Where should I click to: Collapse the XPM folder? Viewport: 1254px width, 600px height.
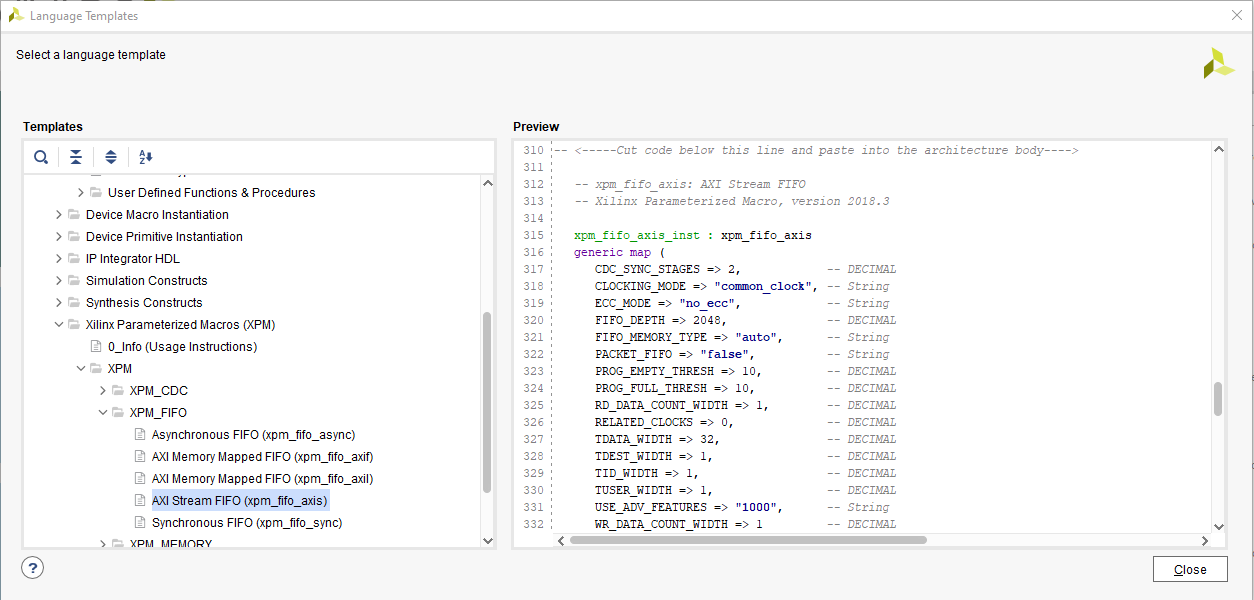click(81, 369)
